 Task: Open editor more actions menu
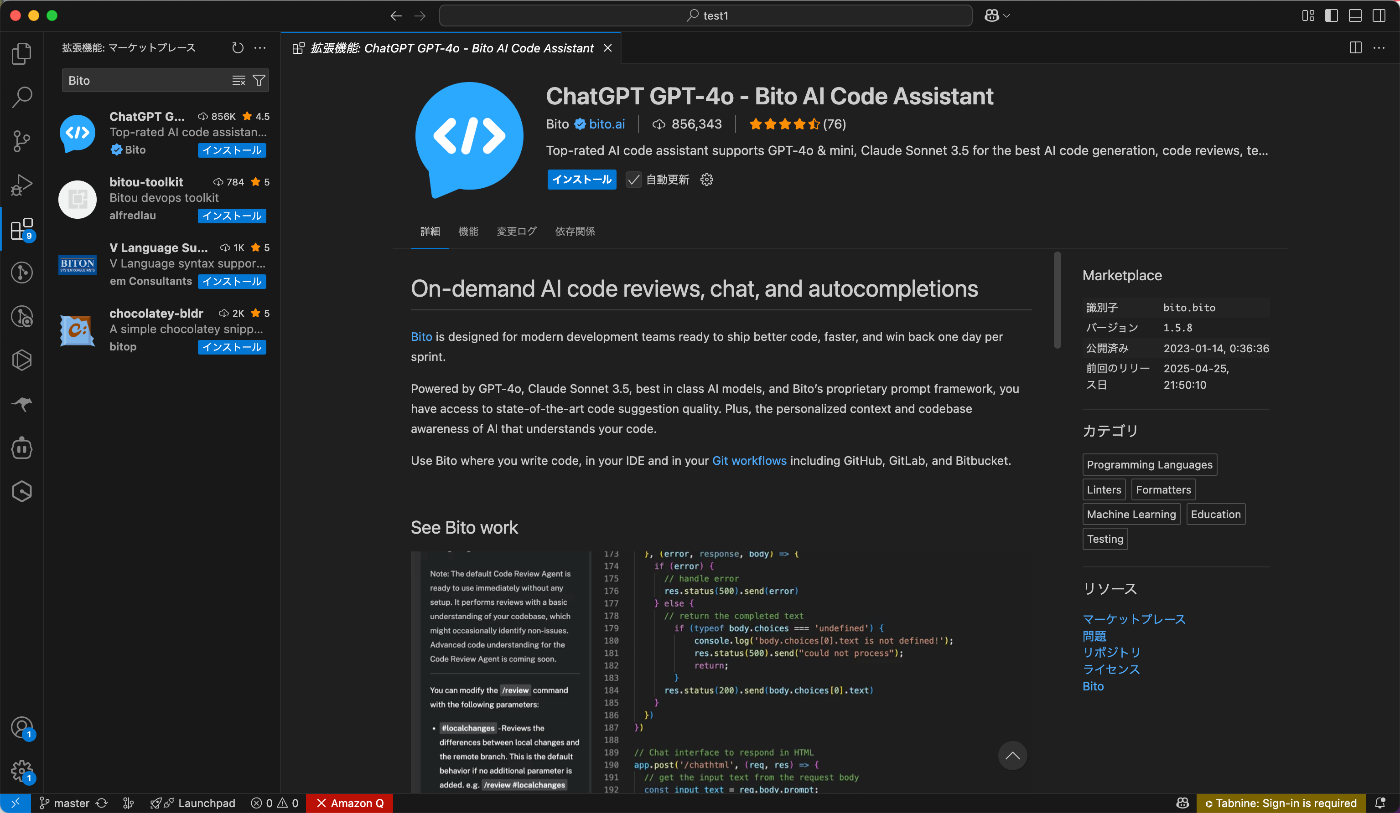pyautogui.click(x=1380, y=47)
